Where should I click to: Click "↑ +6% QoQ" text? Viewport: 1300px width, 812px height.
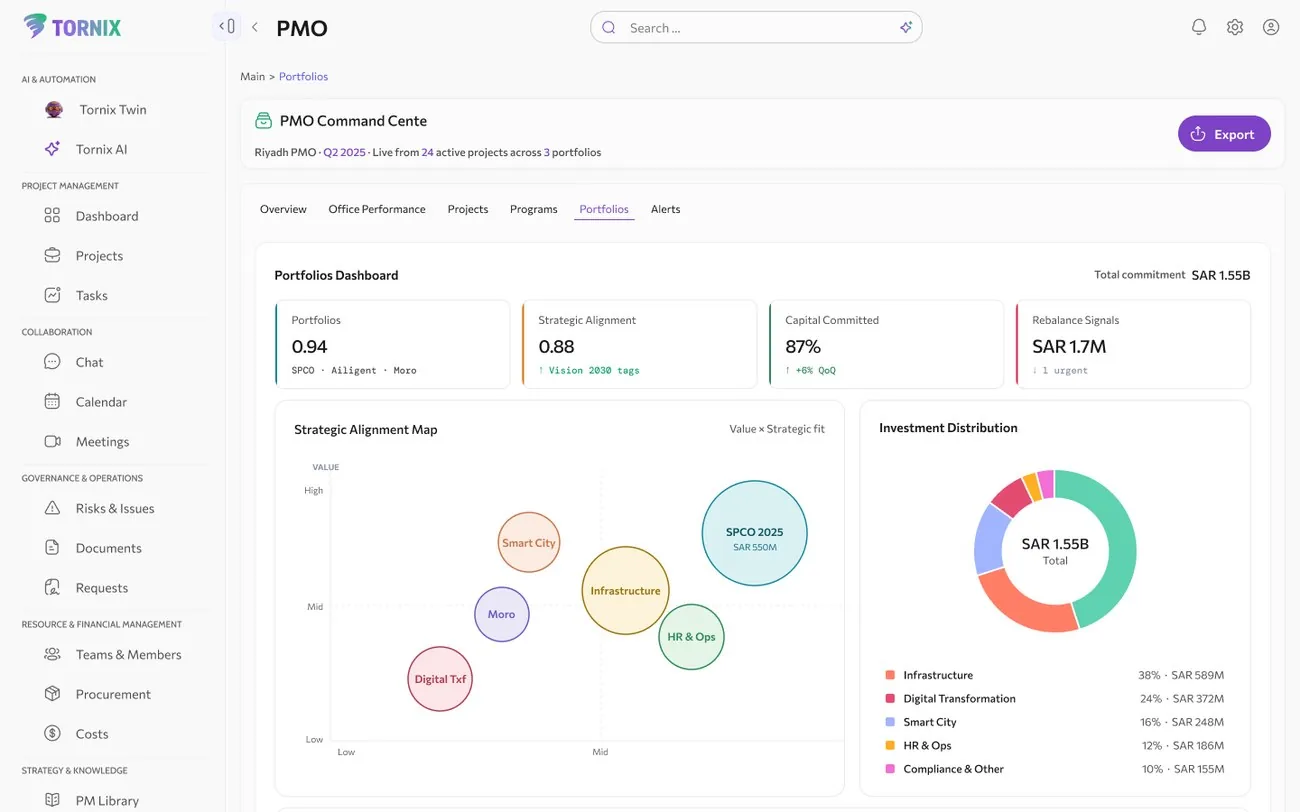click(x=810, y=370)
